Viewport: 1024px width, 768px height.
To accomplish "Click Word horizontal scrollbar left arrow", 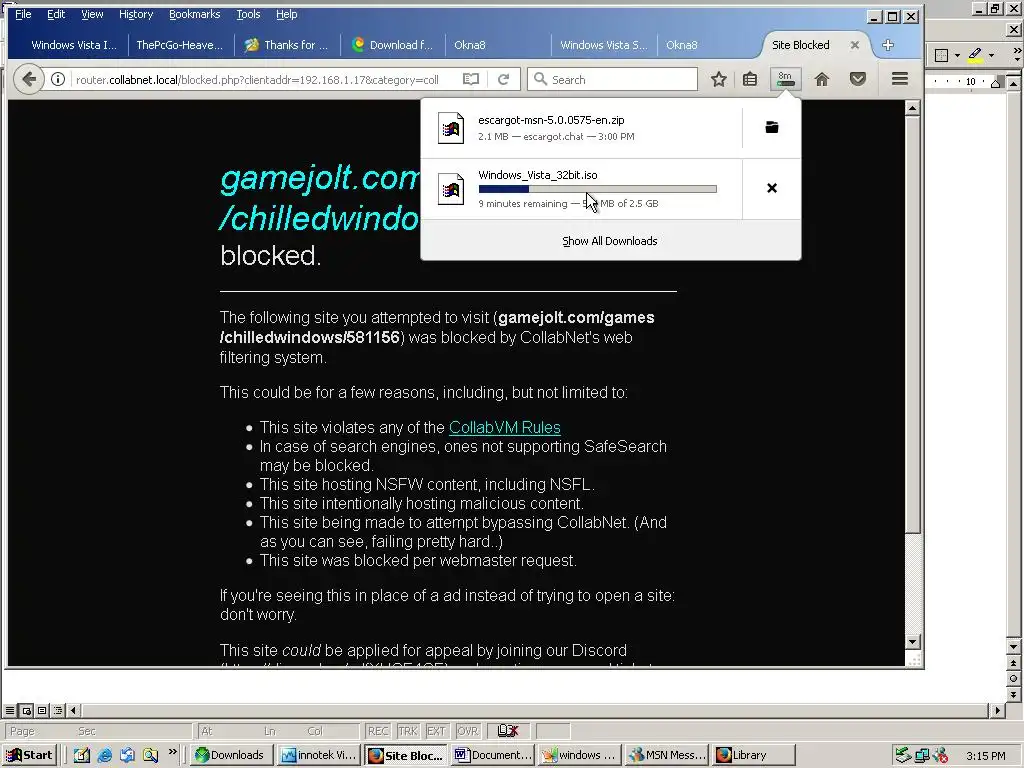I will pyautogui.click(x=73, y=710).
